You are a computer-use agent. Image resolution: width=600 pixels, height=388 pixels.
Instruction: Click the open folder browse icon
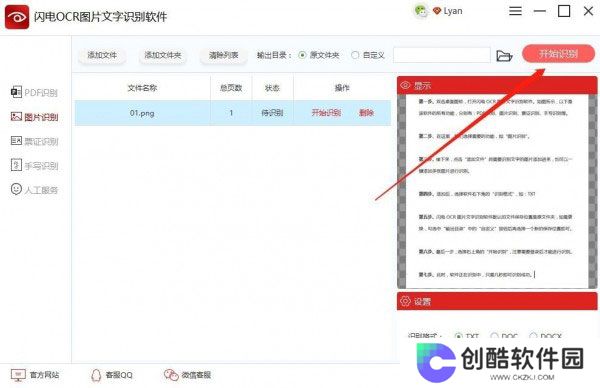(504, 56)
